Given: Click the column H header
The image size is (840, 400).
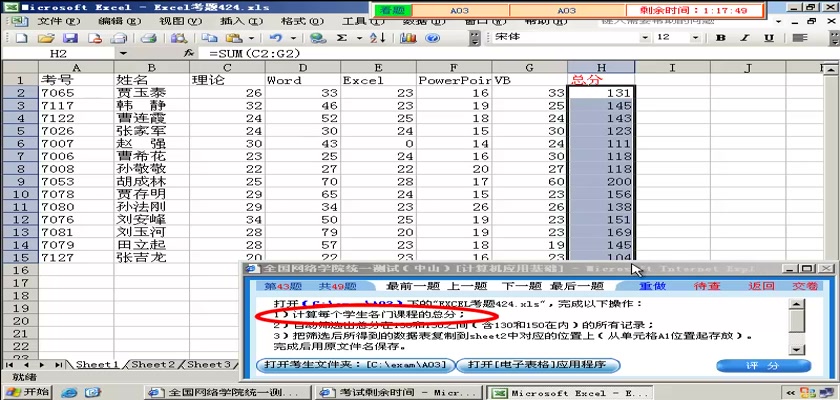Looking at the screenshot, I should coord(601,67).
